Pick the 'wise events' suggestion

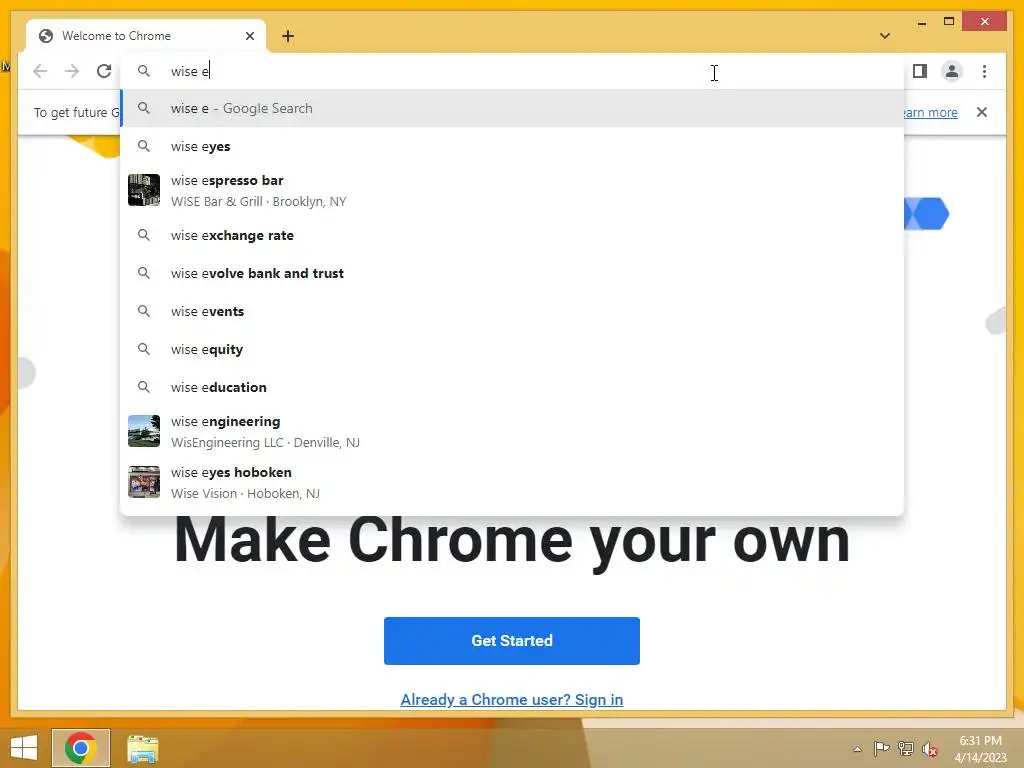pos(512,311)
